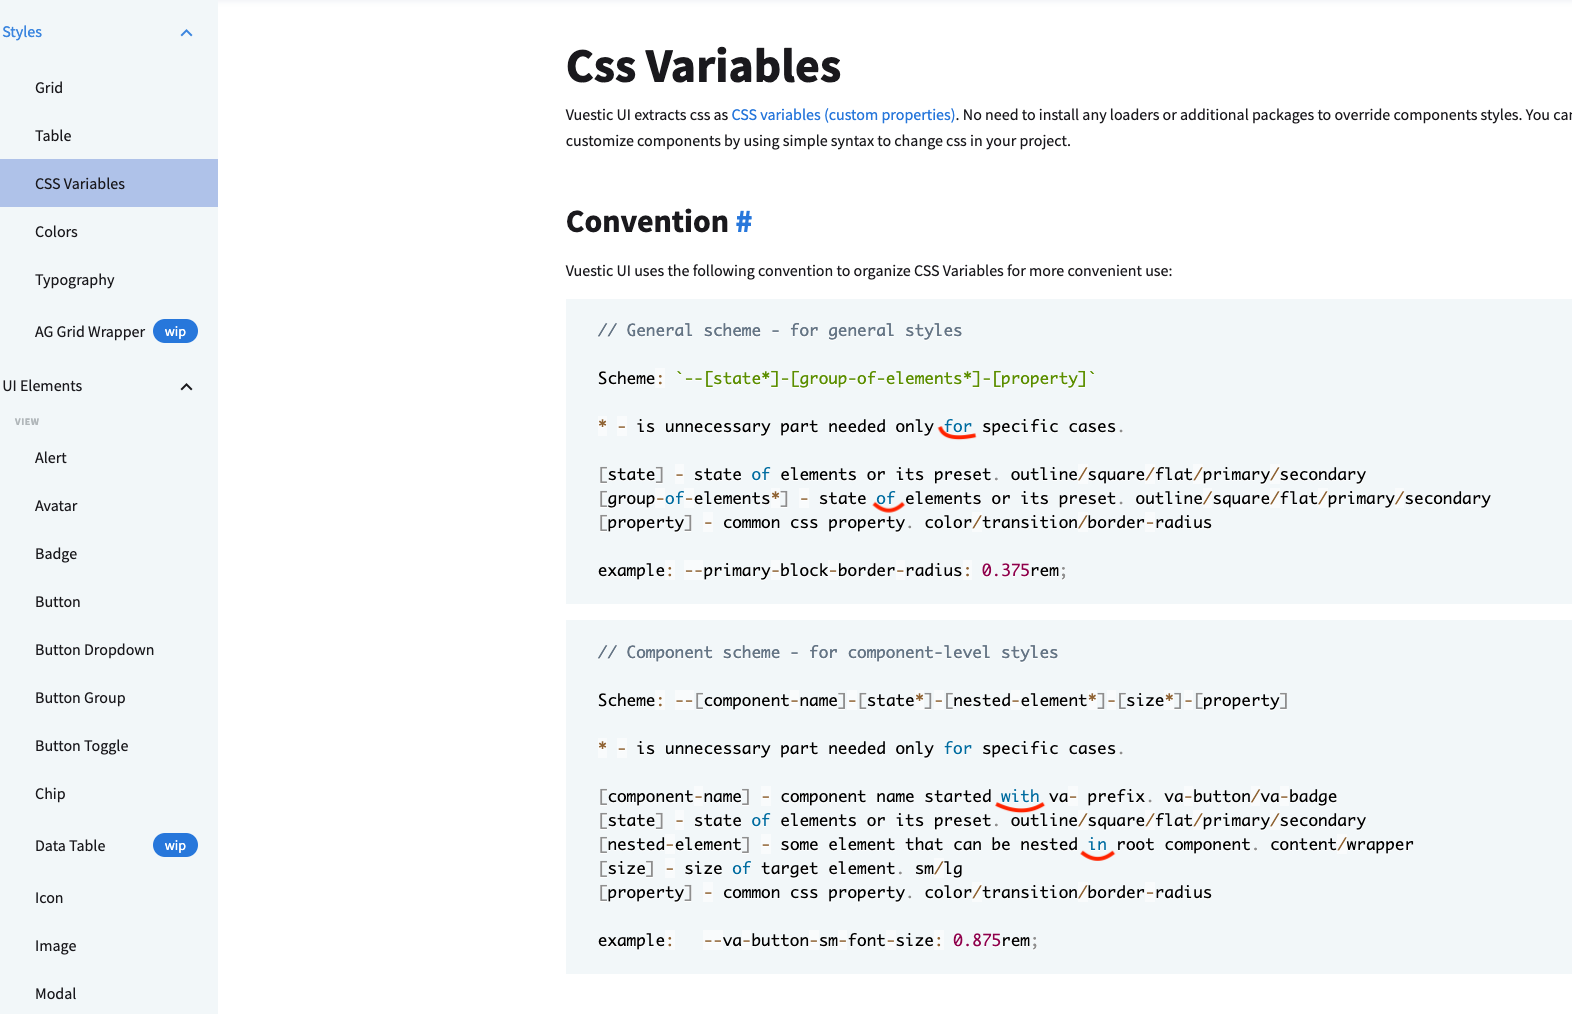Collapse the Styles section chevron
1572x1014 pixels.
186,32
